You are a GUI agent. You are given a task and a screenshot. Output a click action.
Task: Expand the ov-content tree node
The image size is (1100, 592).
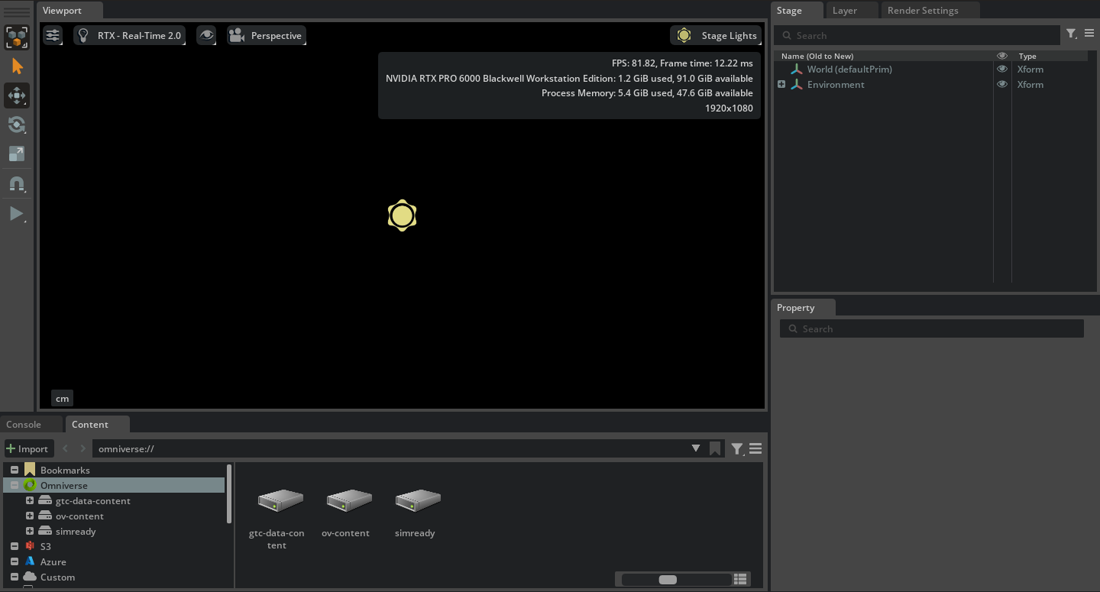click(x=29, y=516)
